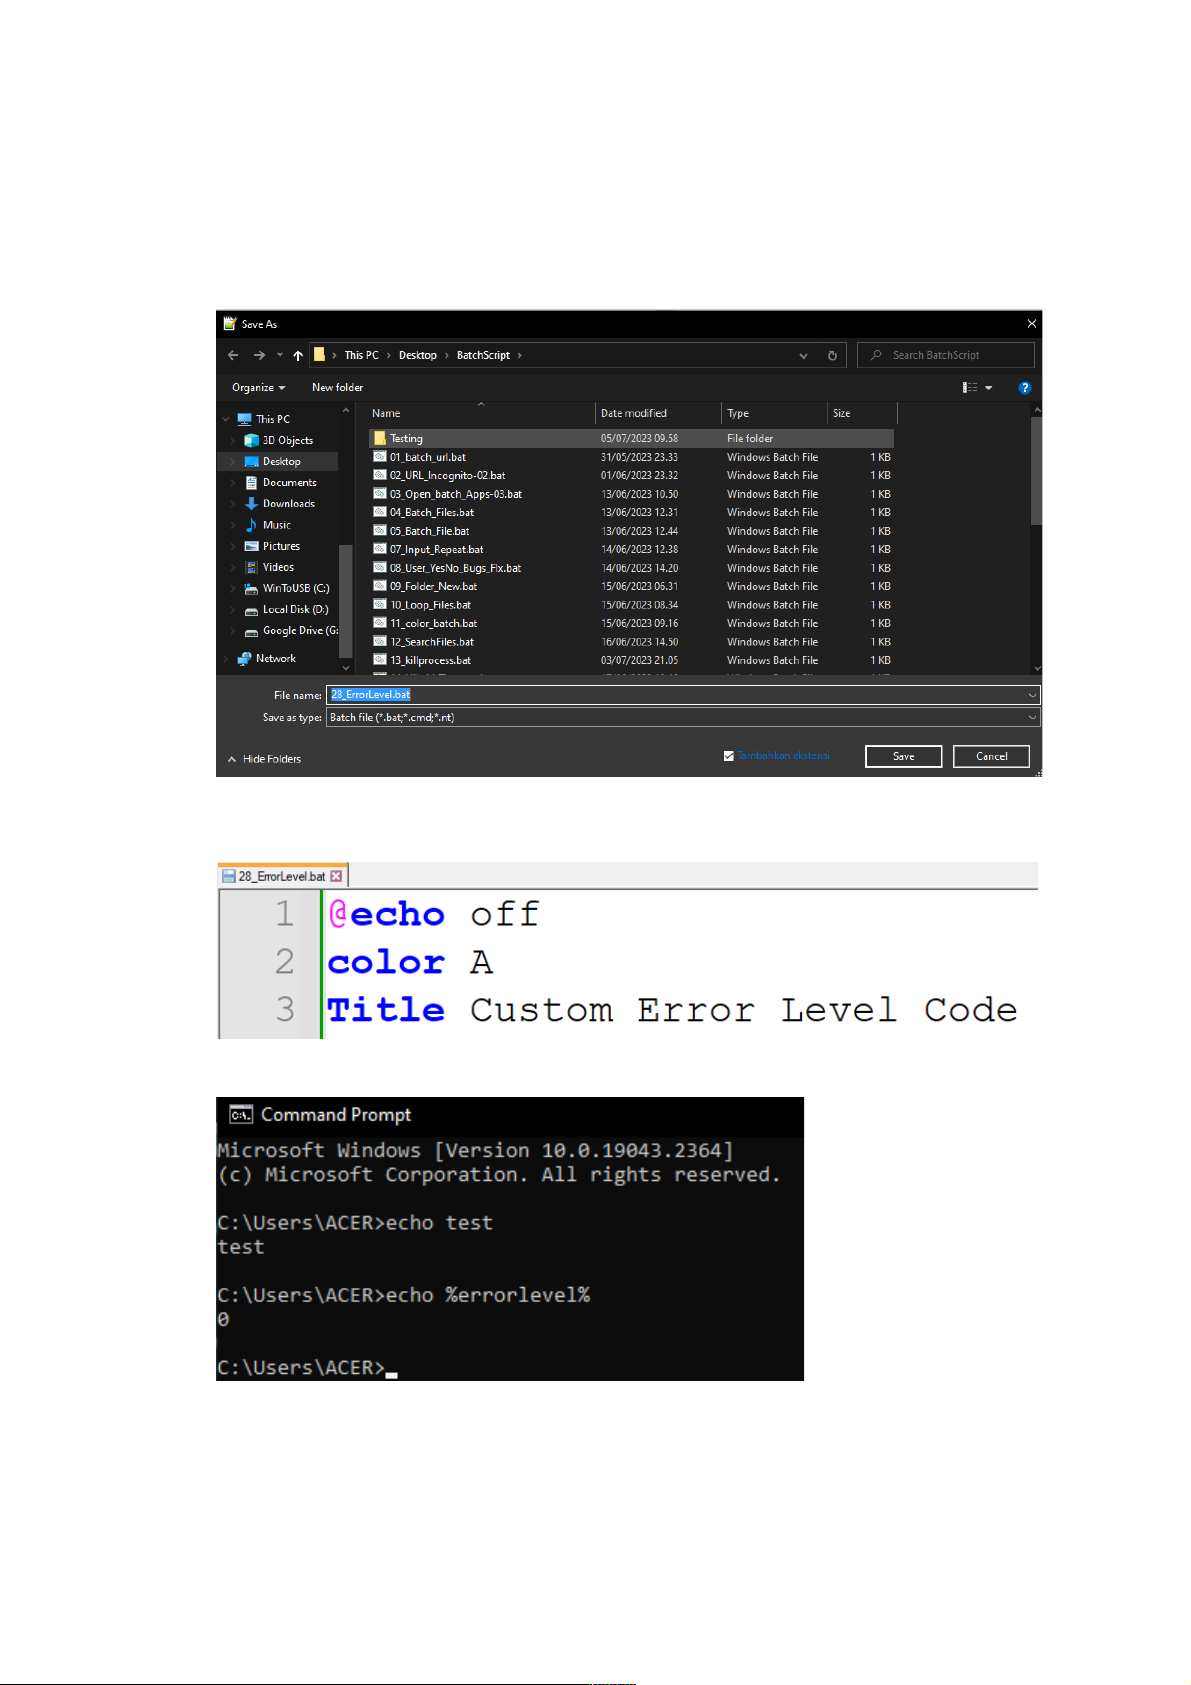The height and width of the screenshot is (1685, 1191).
Task: Open the Organize dropdown menu
Action: click(x=258, y=388)
